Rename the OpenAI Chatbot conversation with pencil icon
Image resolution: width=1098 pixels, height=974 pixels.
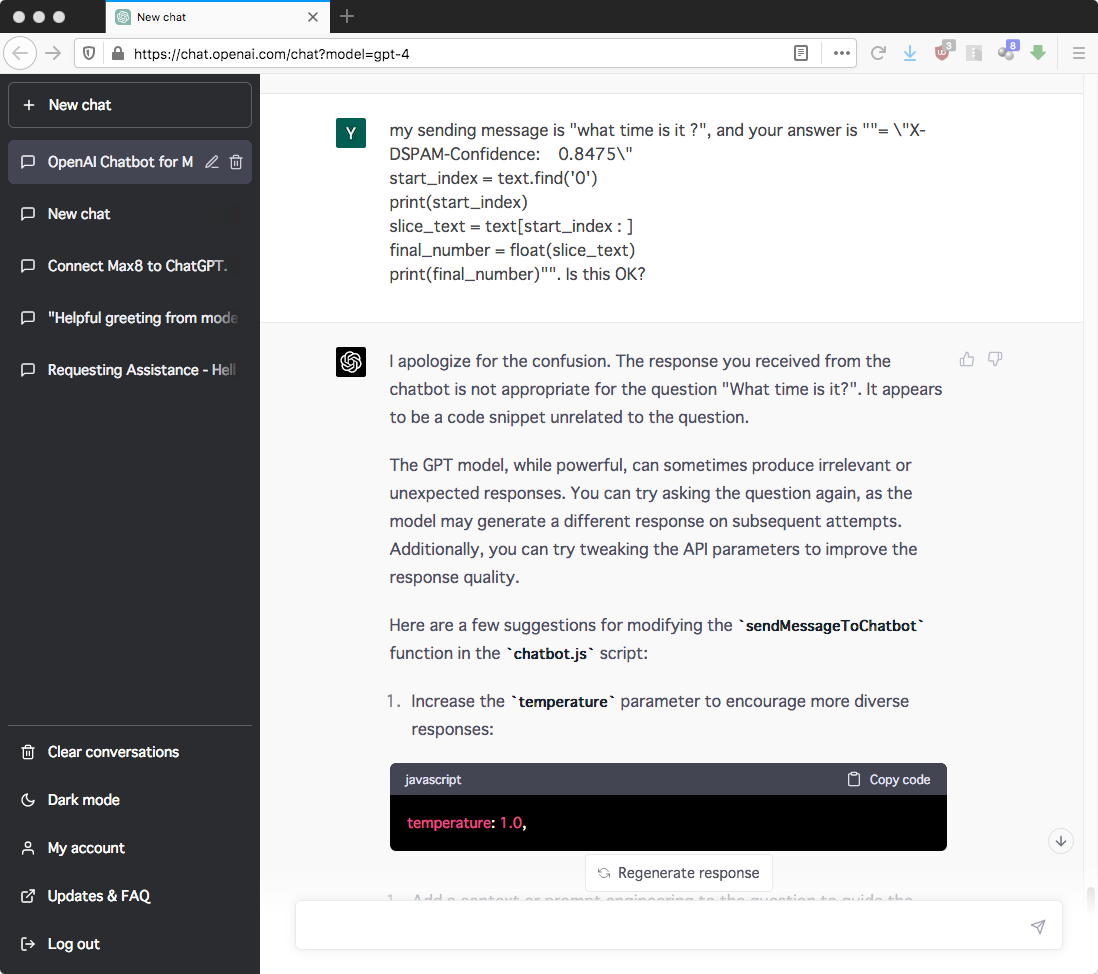point(211,162)
